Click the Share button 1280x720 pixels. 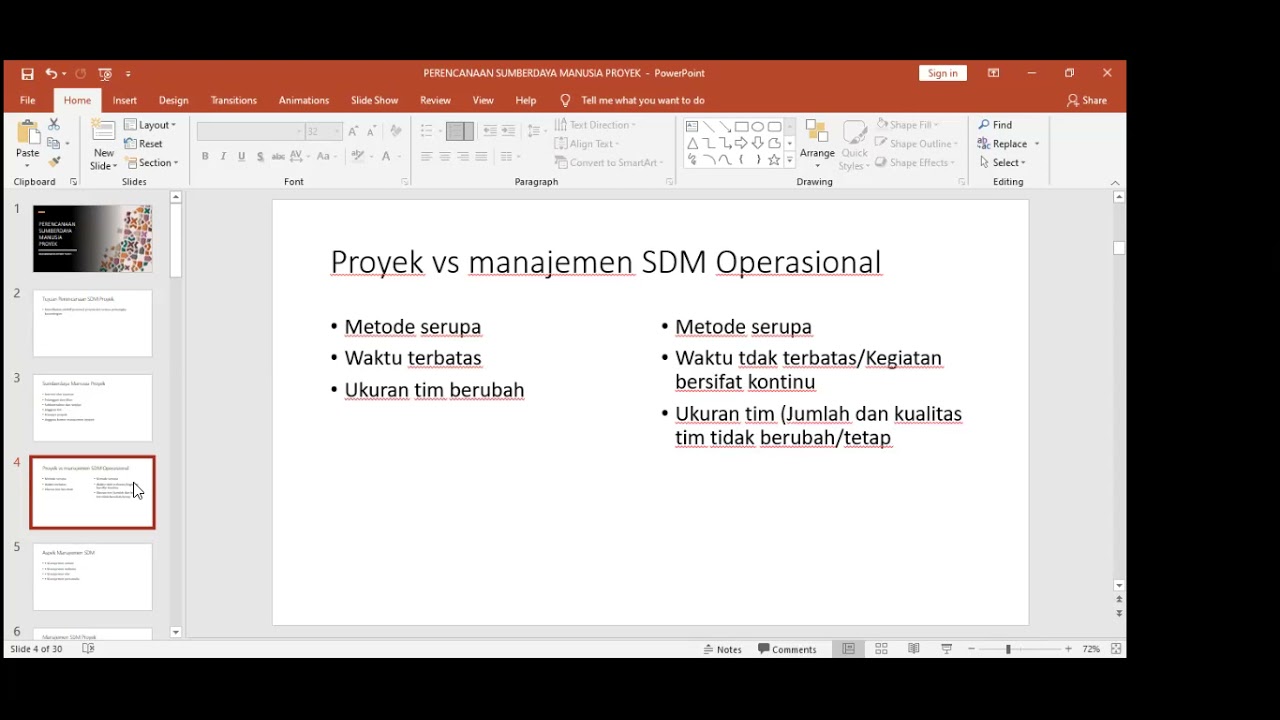pyautogui.click(x=1087, y=100)
